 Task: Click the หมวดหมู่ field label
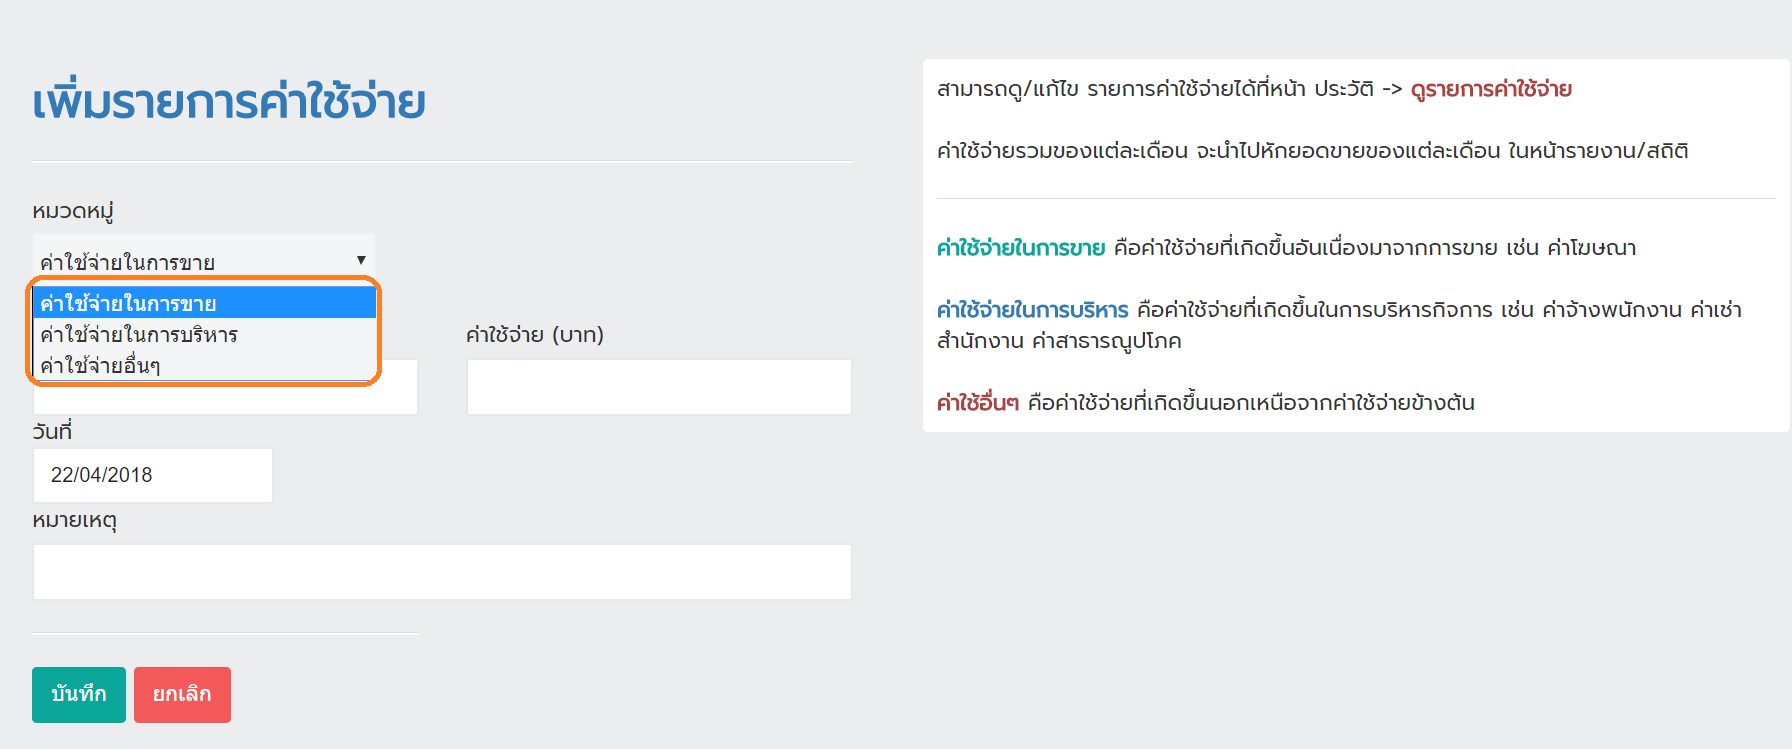click(73, 211)
